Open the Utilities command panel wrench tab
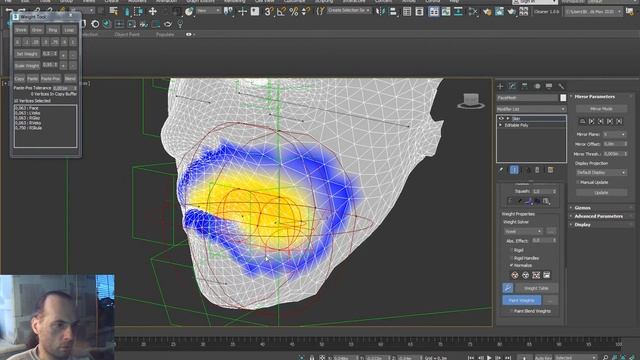Viewport: 640px width, 360px height. tap(561, 86)
